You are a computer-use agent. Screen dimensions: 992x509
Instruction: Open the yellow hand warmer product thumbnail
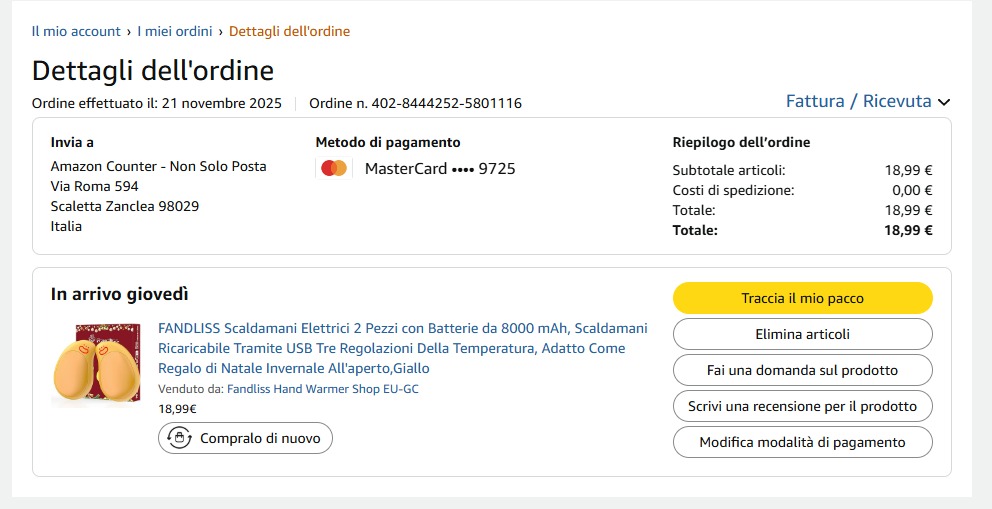[x=97, y=364]
